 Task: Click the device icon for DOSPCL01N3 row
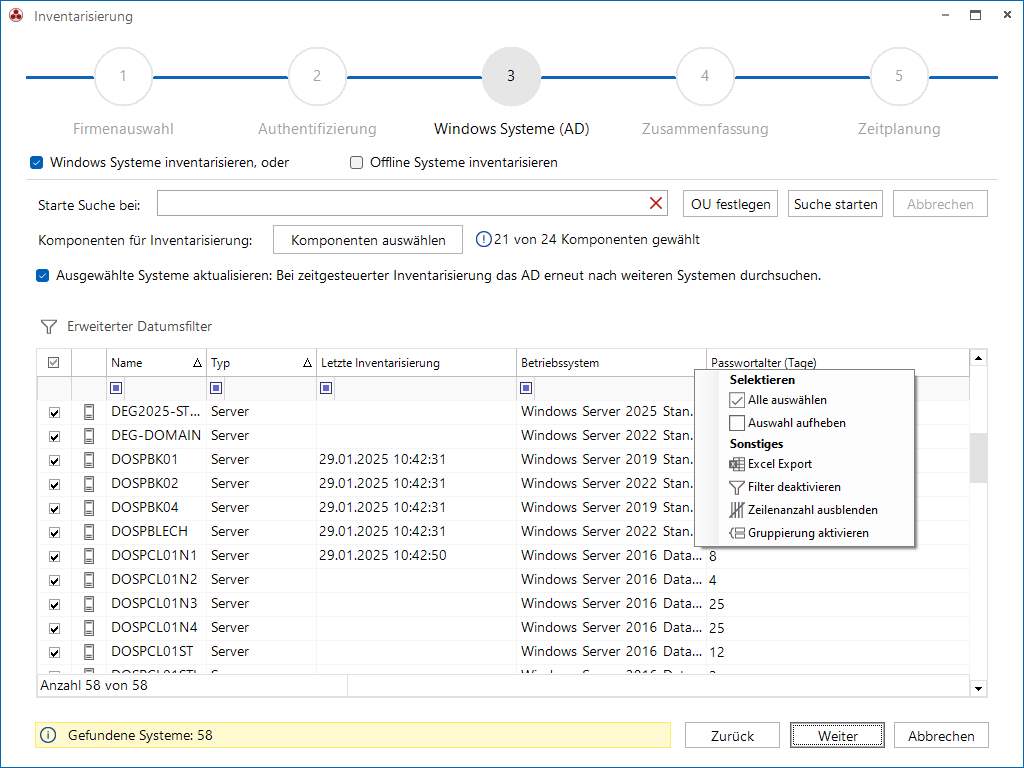(x=89, y=603)
